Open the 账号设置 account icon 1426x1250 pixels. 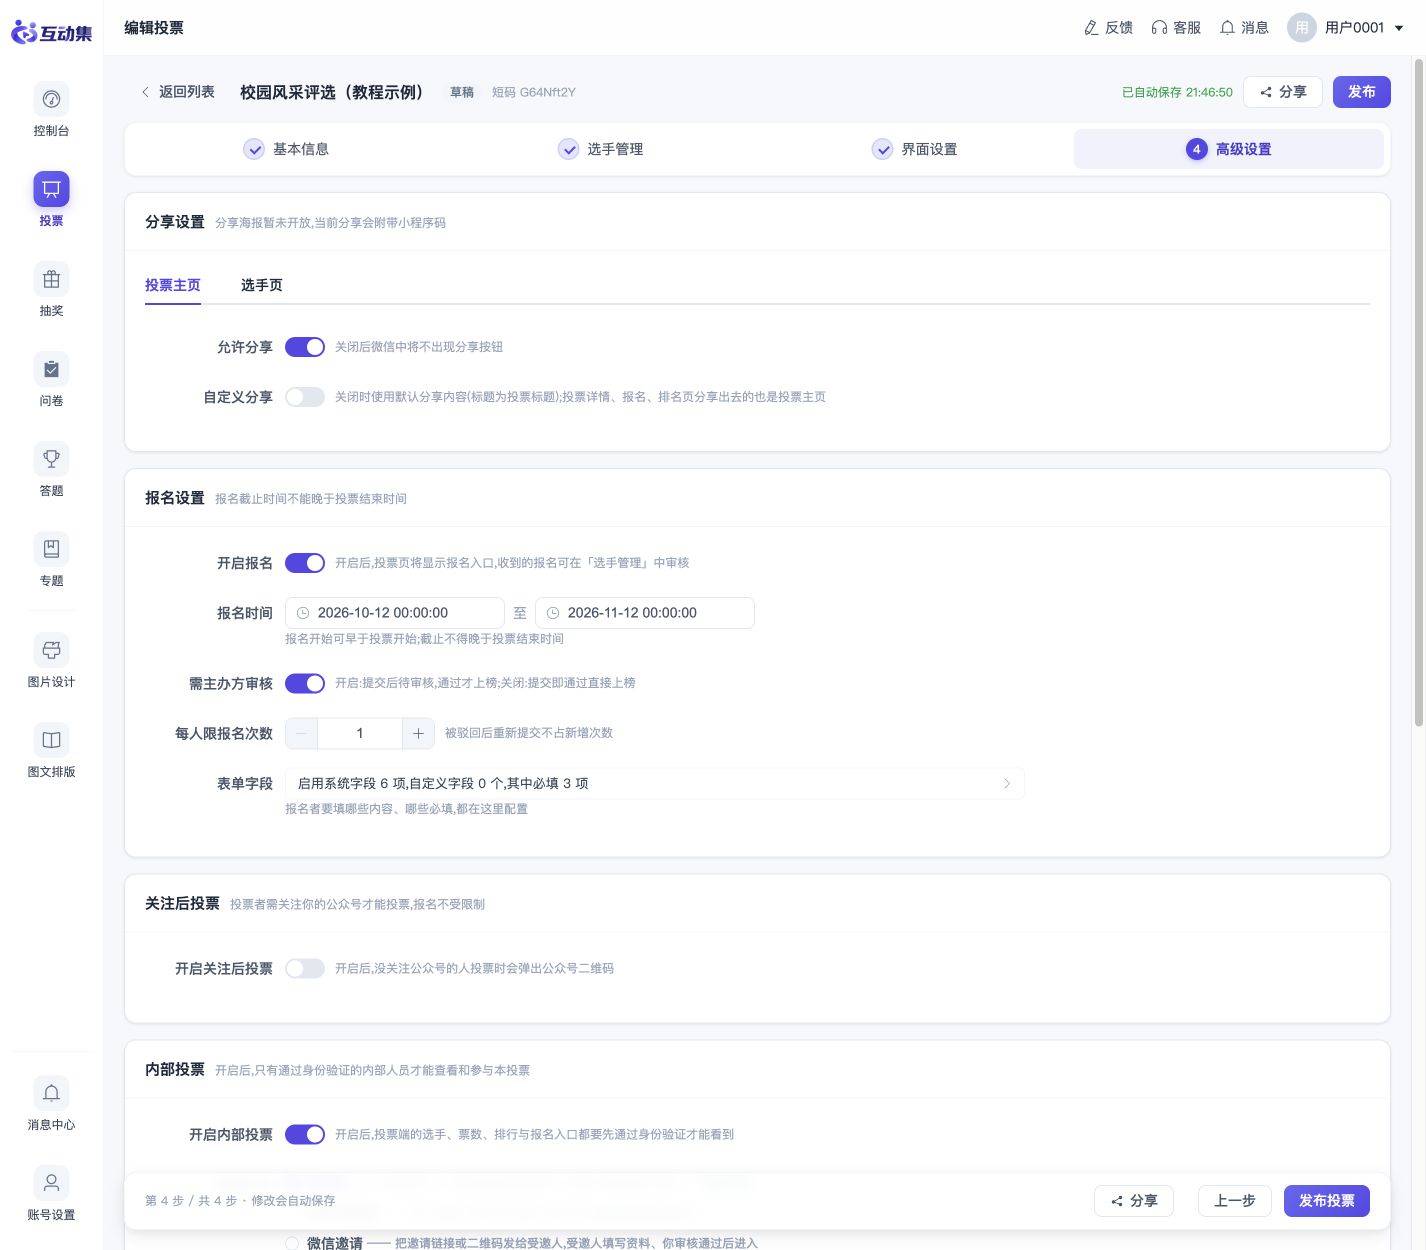pos(51,1183)
